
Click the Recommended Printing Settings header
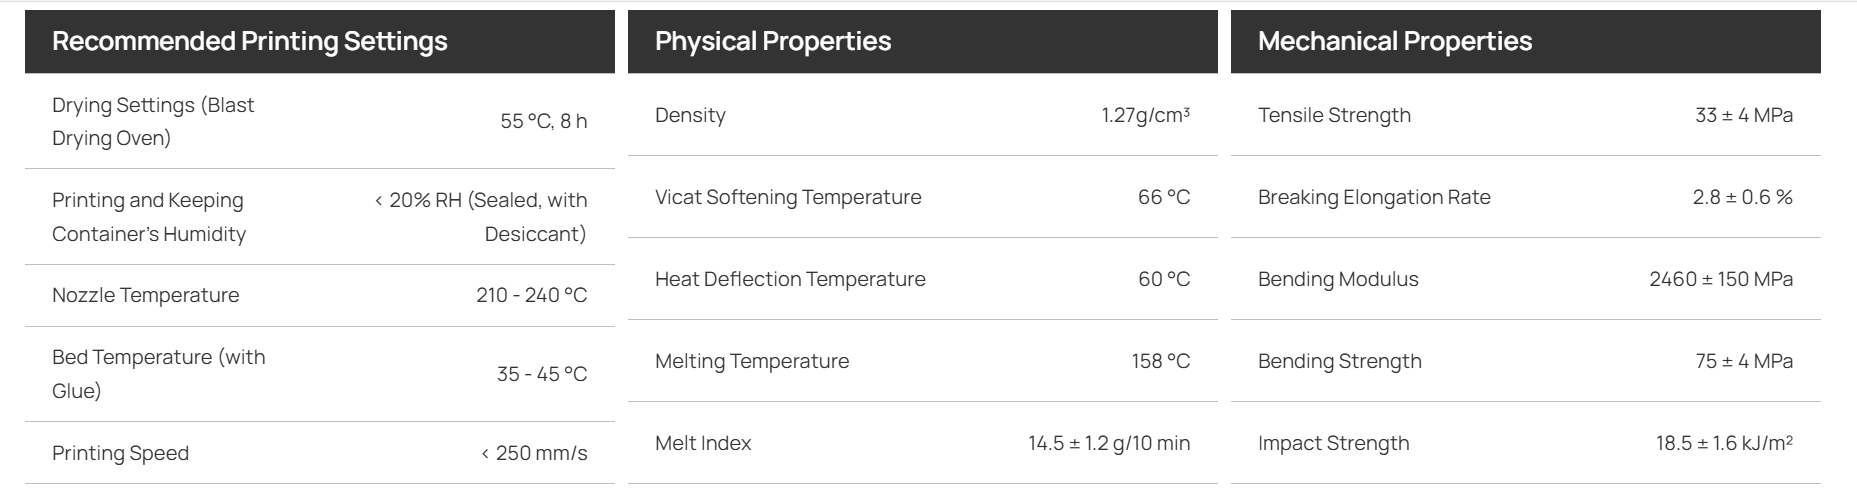pyautogui.click(x=250, y=41)
